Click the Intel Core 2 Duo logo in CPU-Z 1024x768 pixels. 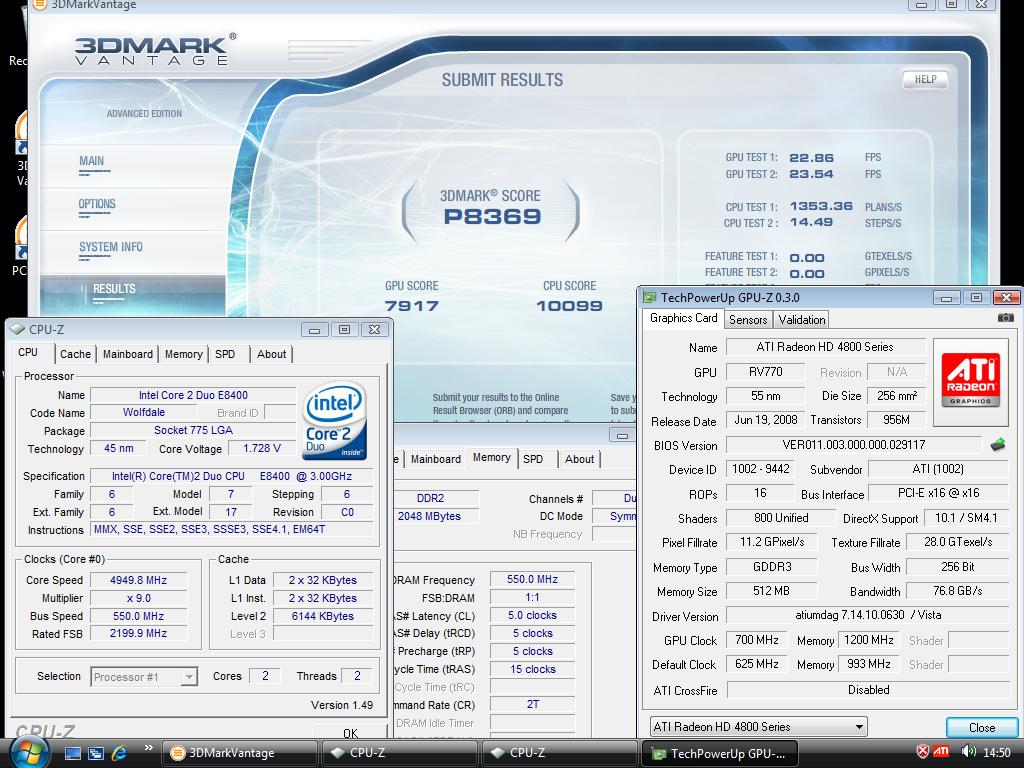(x=335, y=421)
